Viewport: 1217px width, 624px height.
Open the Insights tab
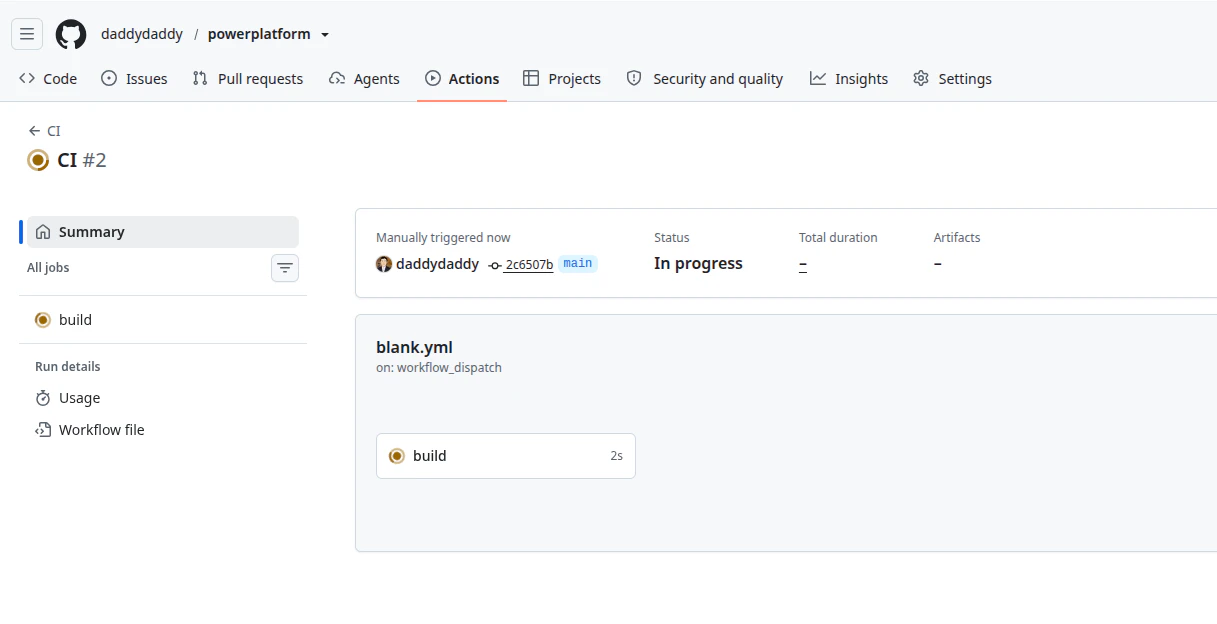849,79
